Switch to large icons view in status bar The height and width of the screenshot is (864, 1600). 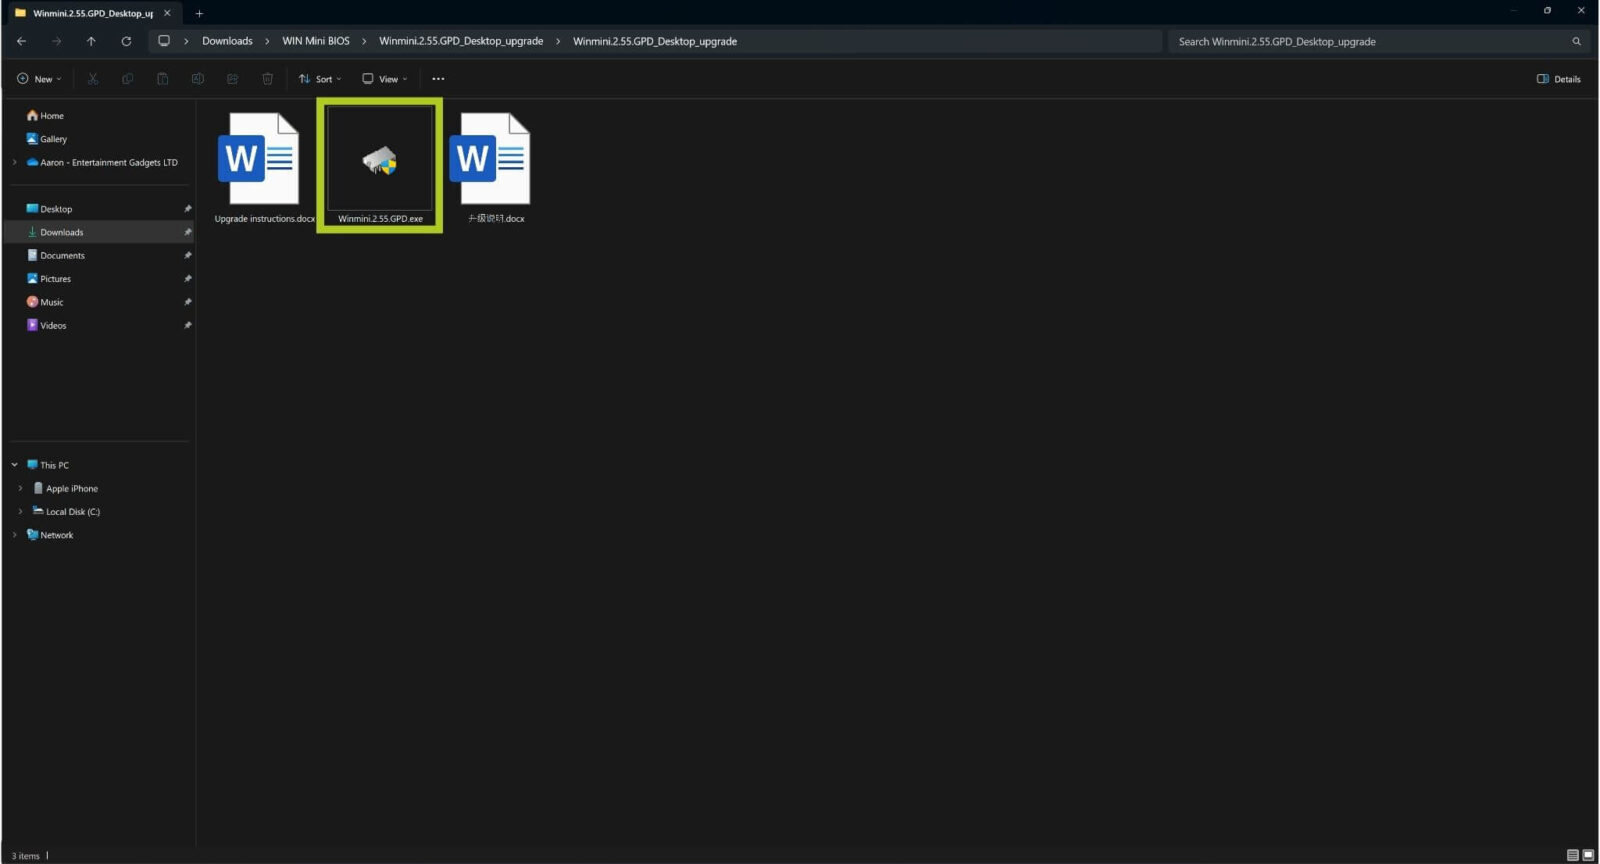click(1588, 855)
